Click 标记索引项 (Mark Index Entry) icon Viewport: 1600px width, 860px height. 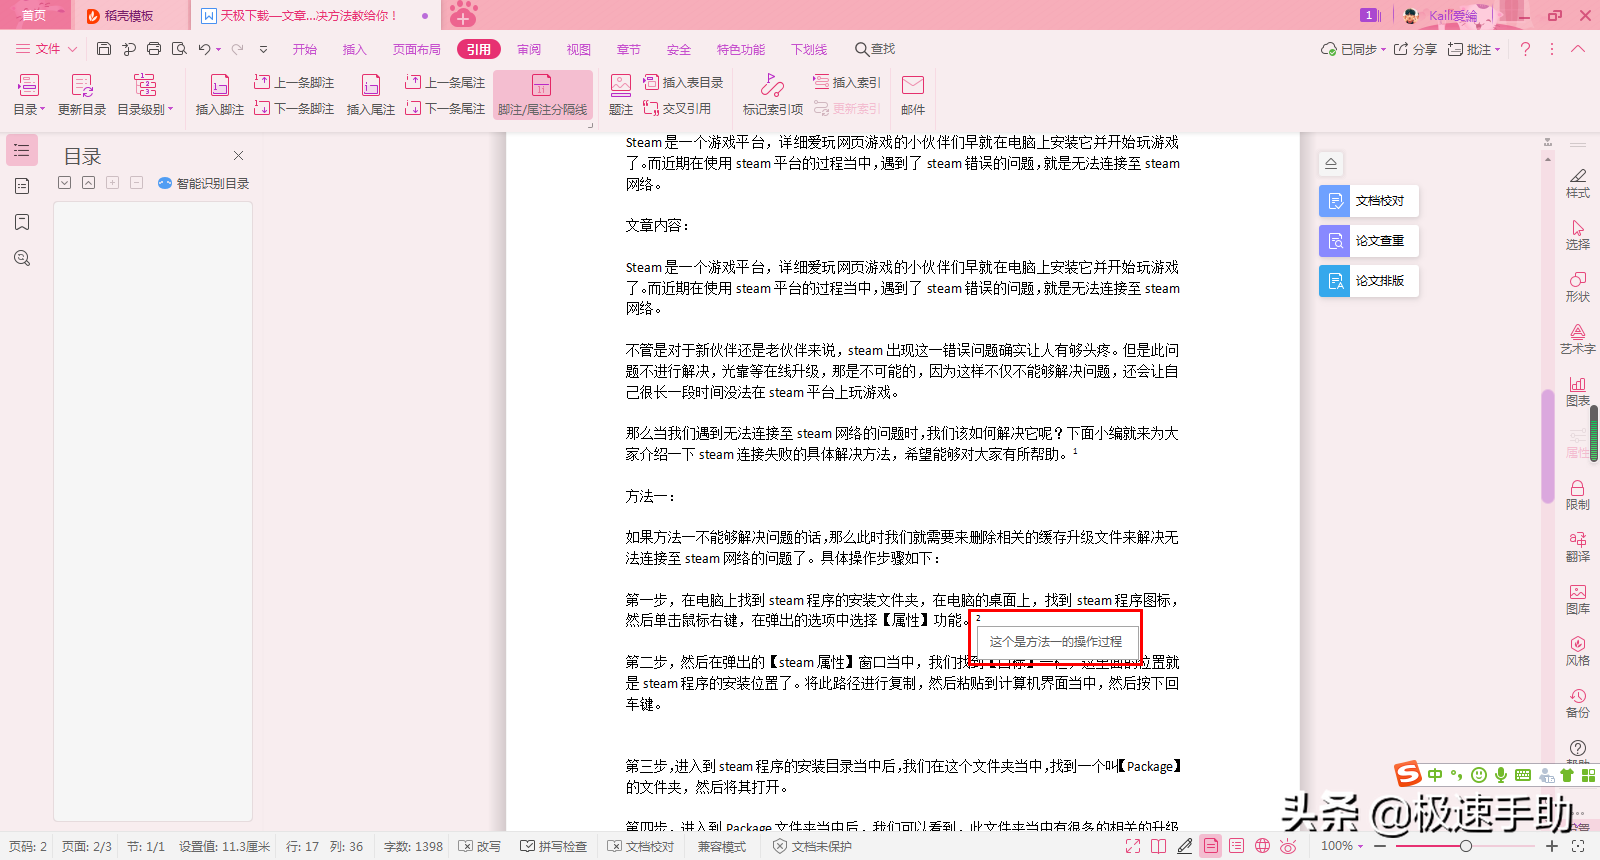coord(773,96)
